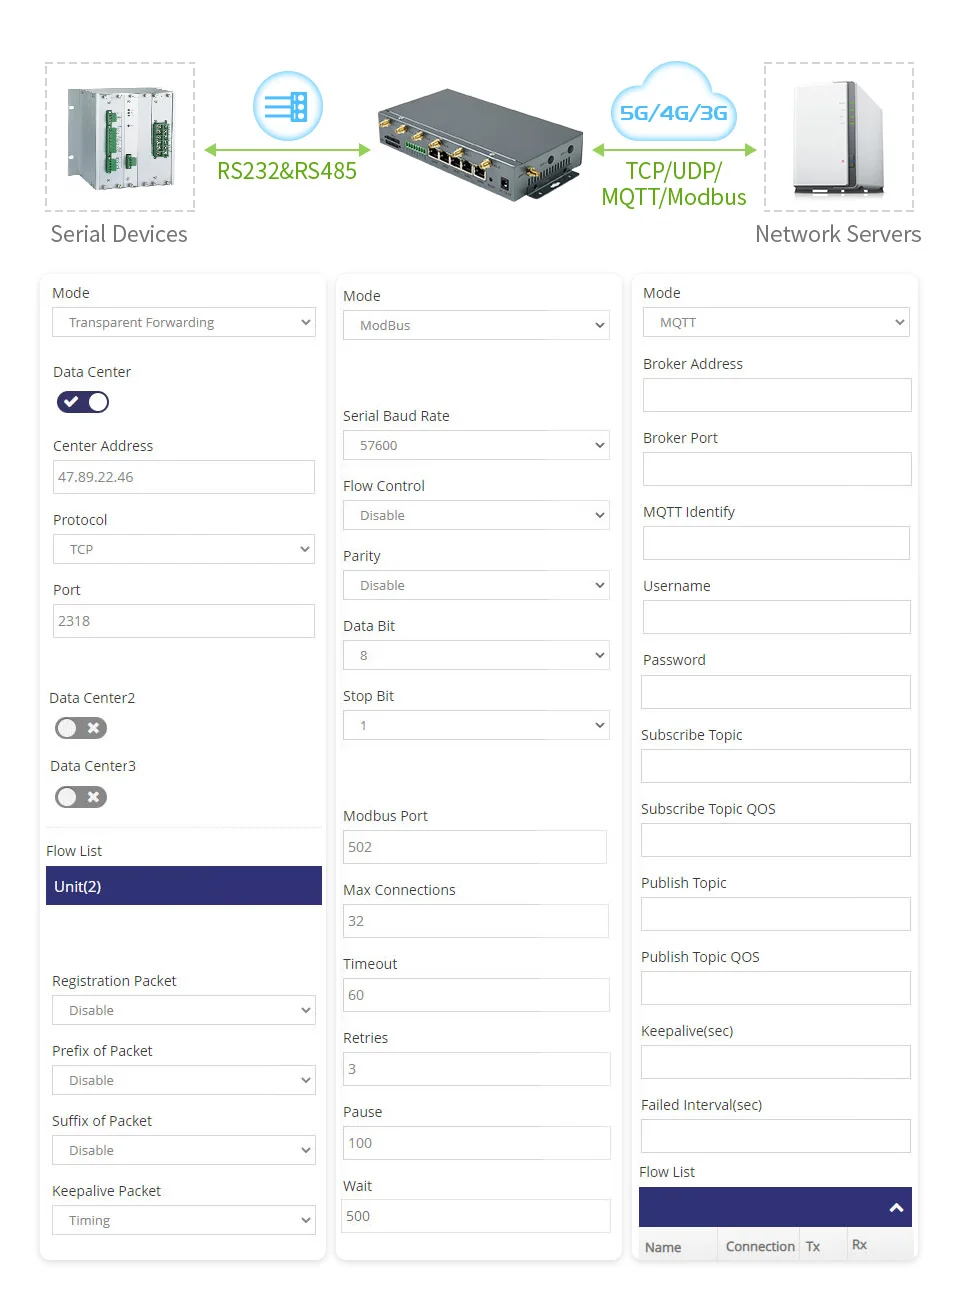
Task: Enable the Data Center3 switch
Action: [81, 797]
